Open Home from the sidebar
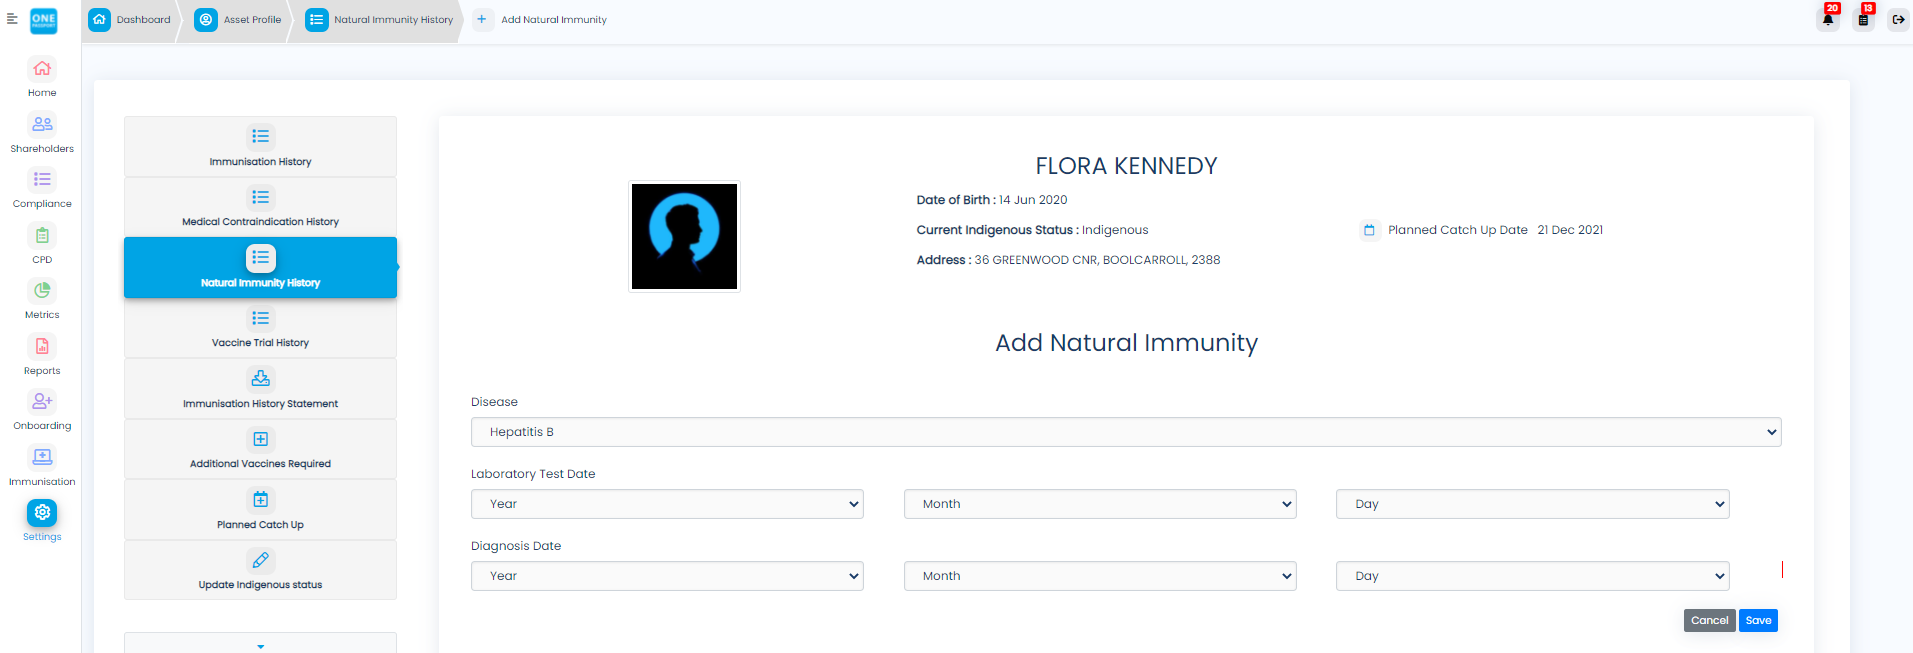Screen dimensions: 1913x653 click(x=42, y=77)
